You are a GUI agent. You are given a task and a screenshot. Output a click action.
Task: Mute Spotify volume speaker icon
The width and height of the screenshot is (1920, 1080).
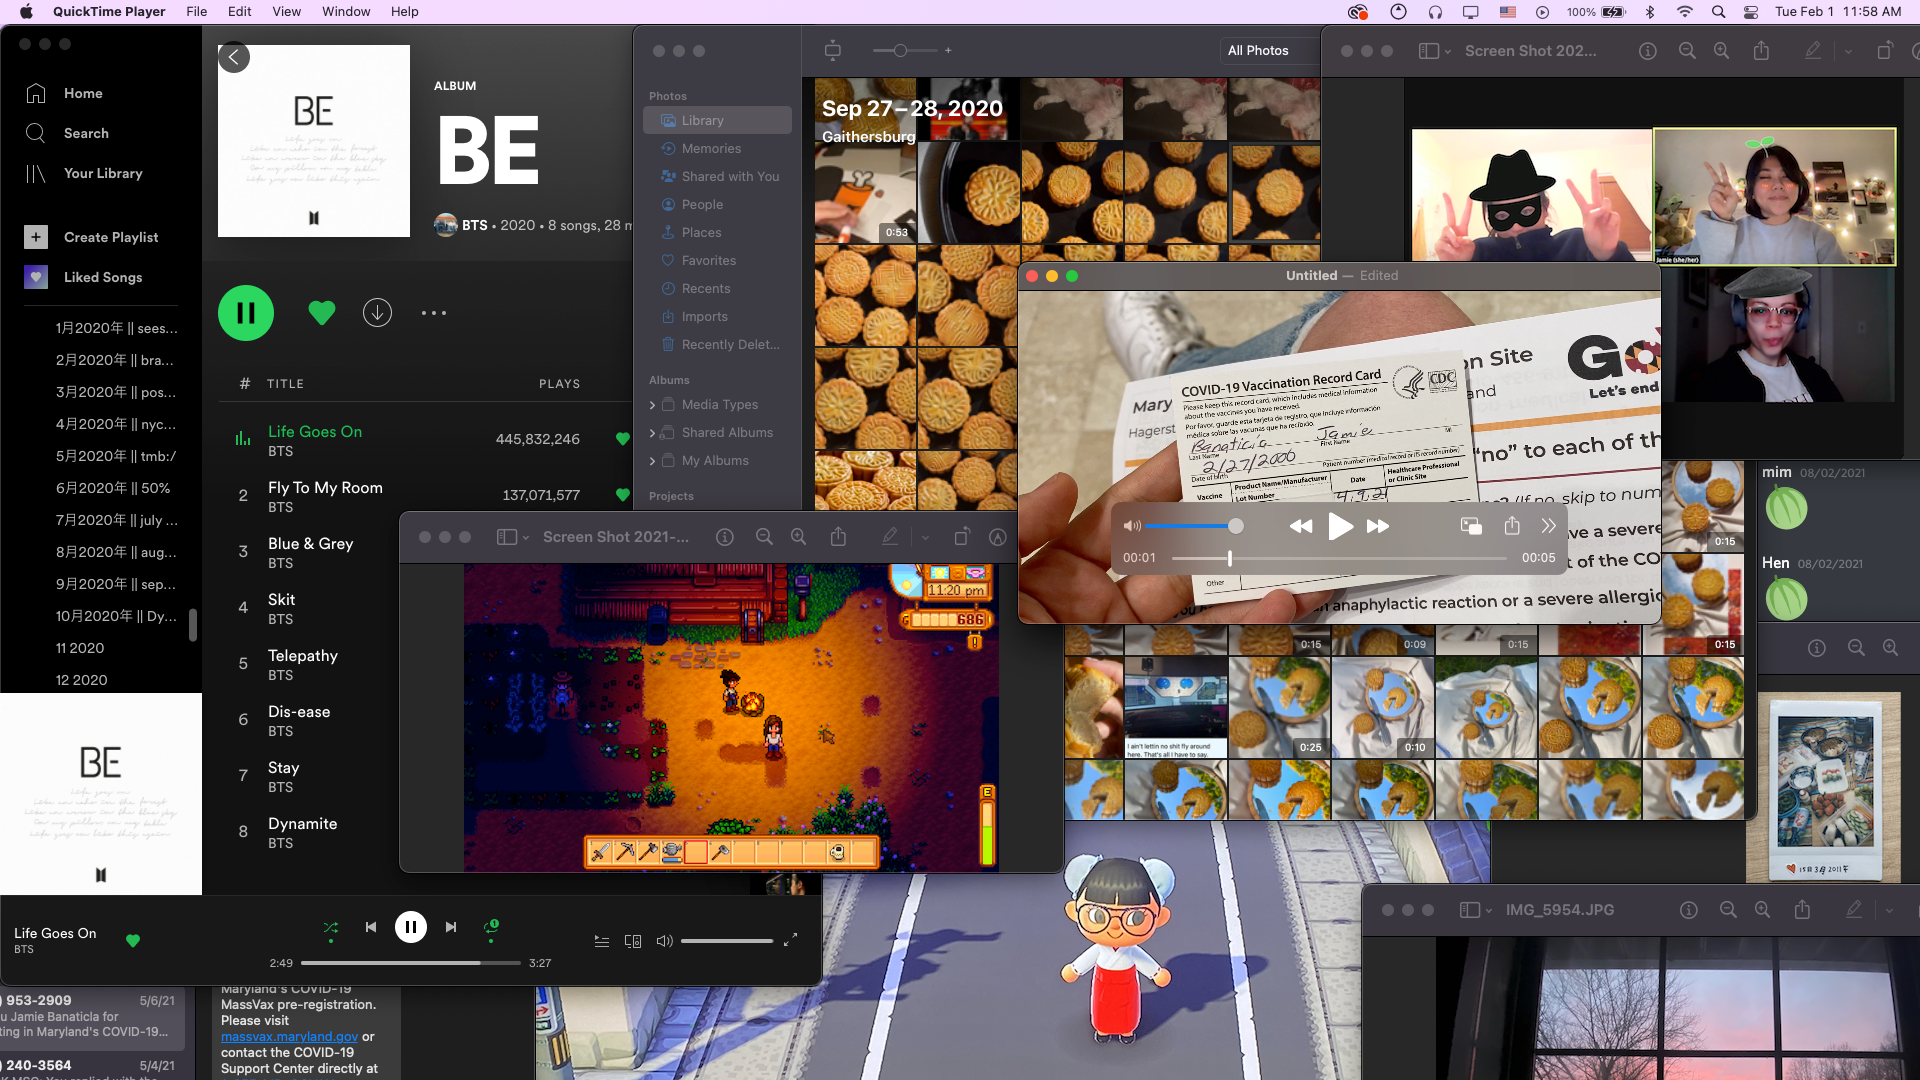(664, 941)
